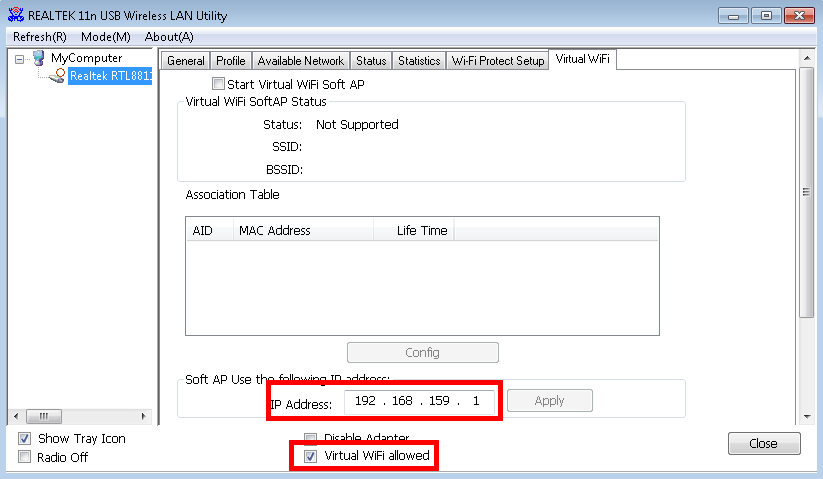Click the Config button

tap(423, 353)
